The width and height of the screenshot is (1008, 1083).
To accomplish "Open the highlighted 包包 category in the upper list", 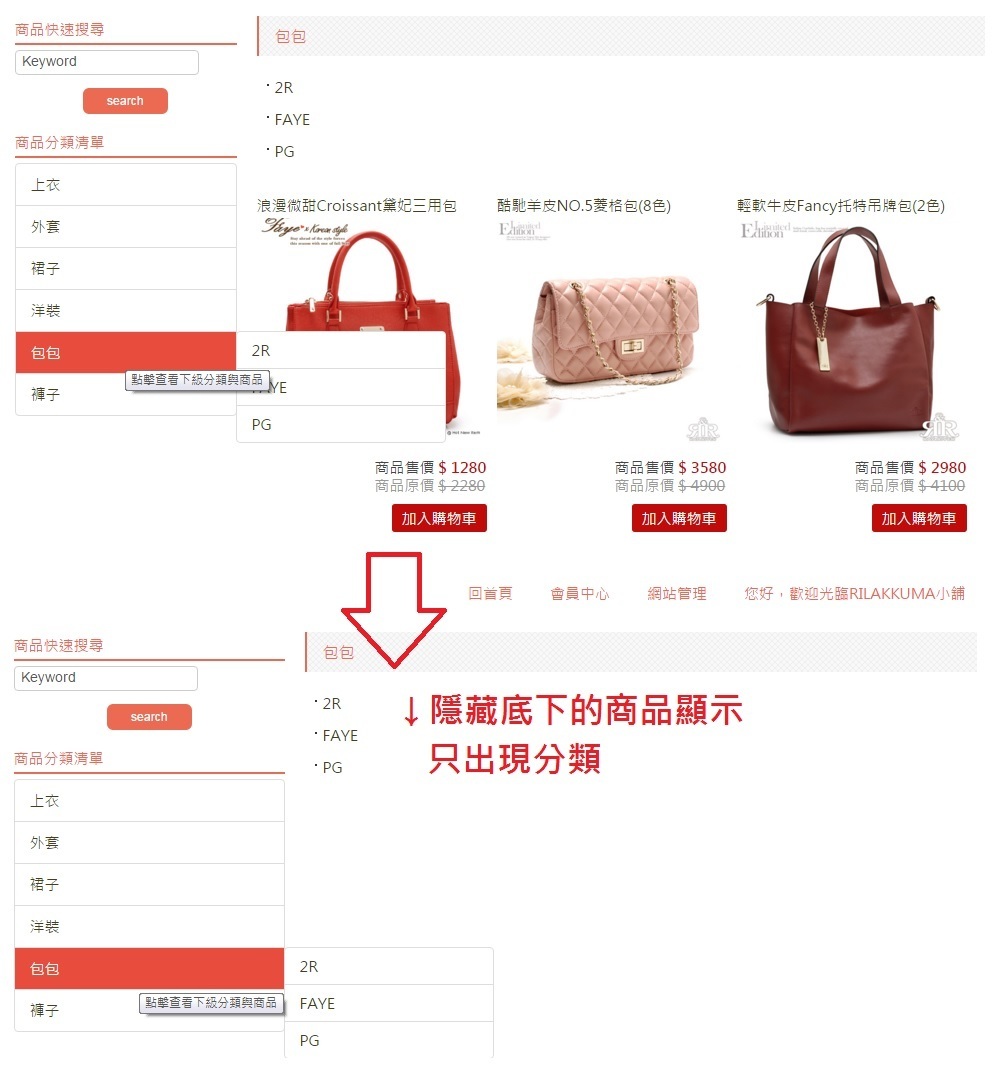I will pos(126,352).
